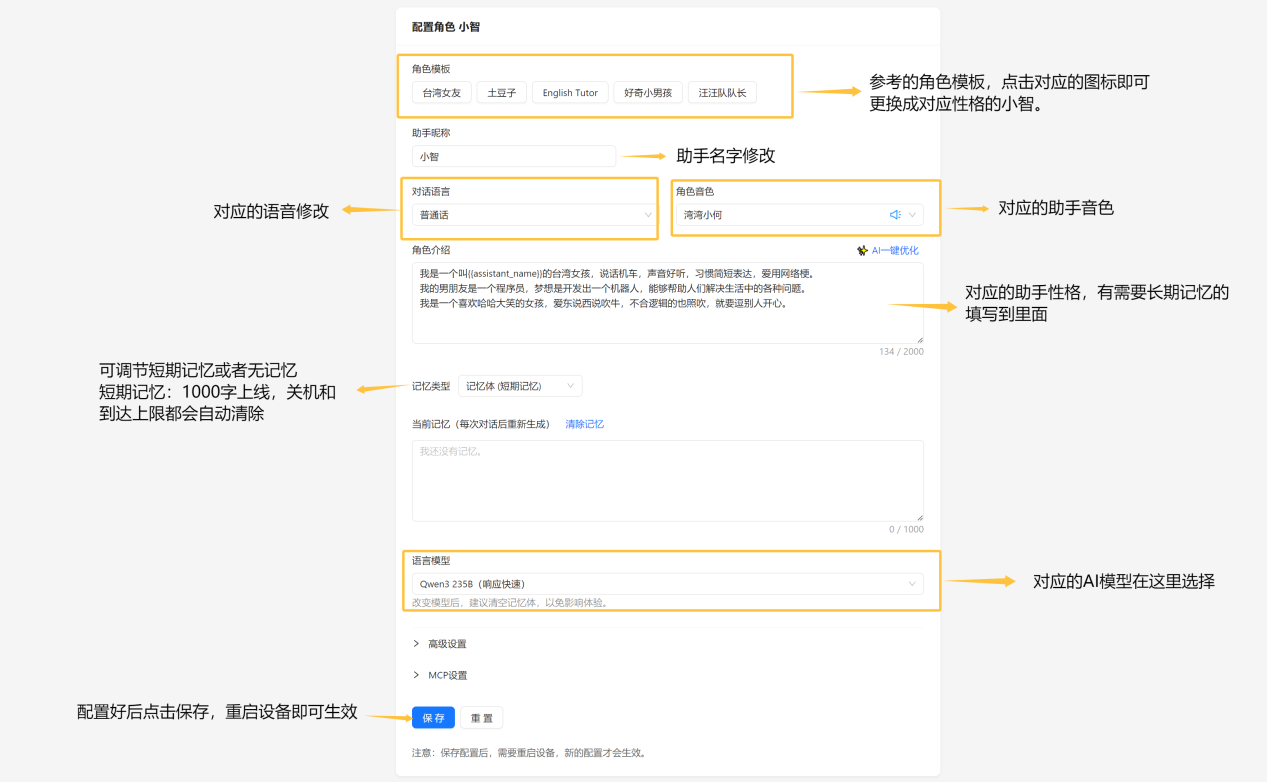Select the 台湾女友 role template
The height and width of the screenshot is (782, 1267).
click(441, 92)
